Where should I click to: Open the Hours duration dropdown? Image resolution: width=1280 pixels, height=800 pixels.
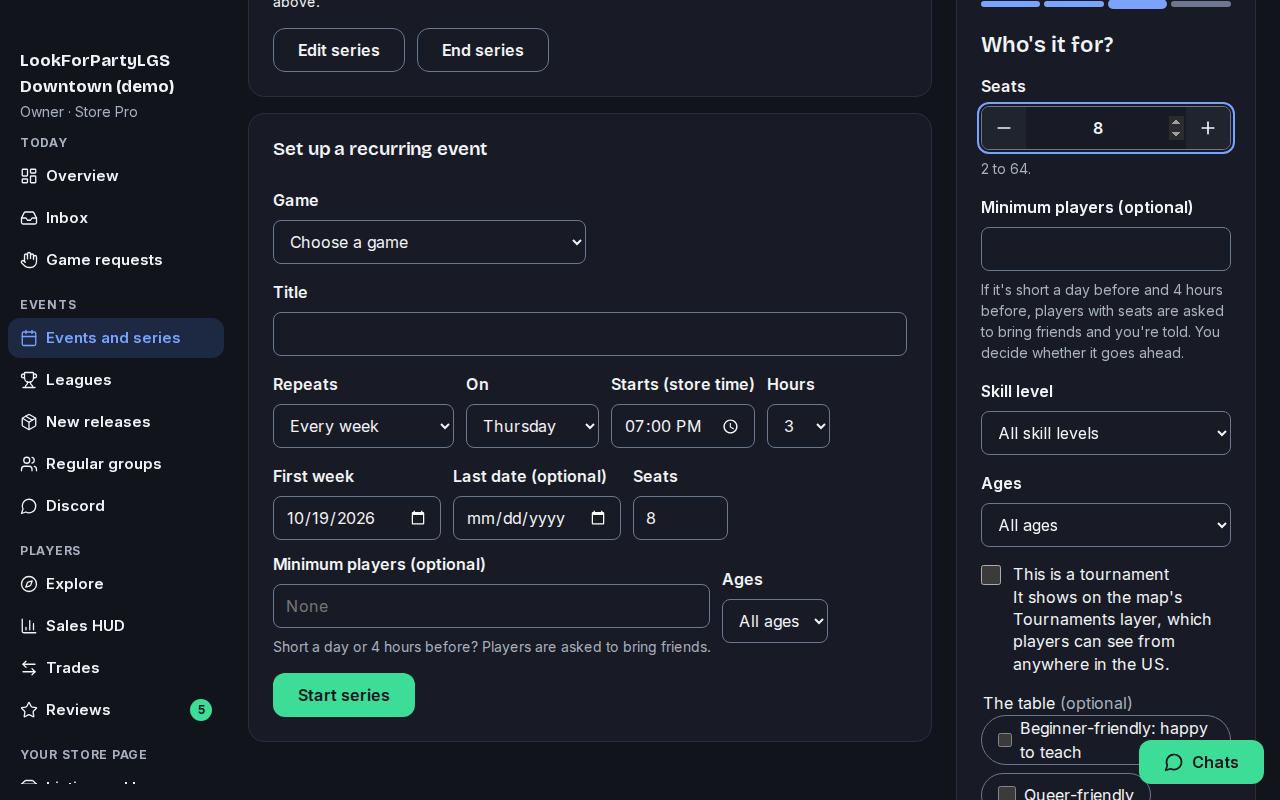tap(798, 426)
